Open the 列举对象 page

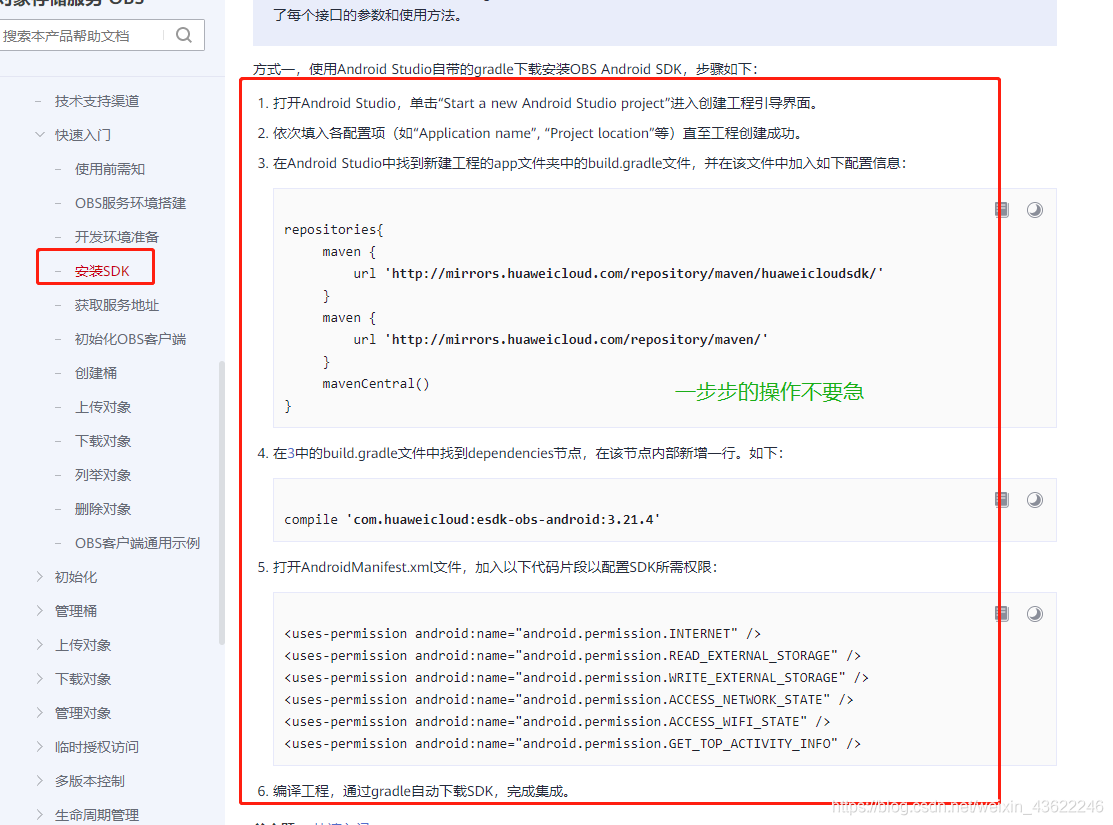[103, 475]
